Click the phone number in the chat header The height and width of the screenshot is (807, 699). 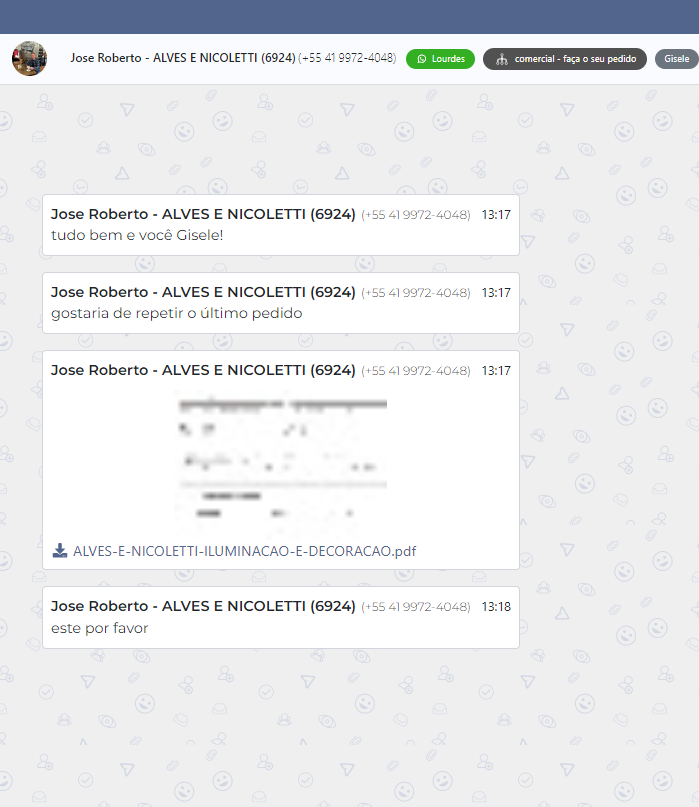pyautogui.click(x=347, y=58)
